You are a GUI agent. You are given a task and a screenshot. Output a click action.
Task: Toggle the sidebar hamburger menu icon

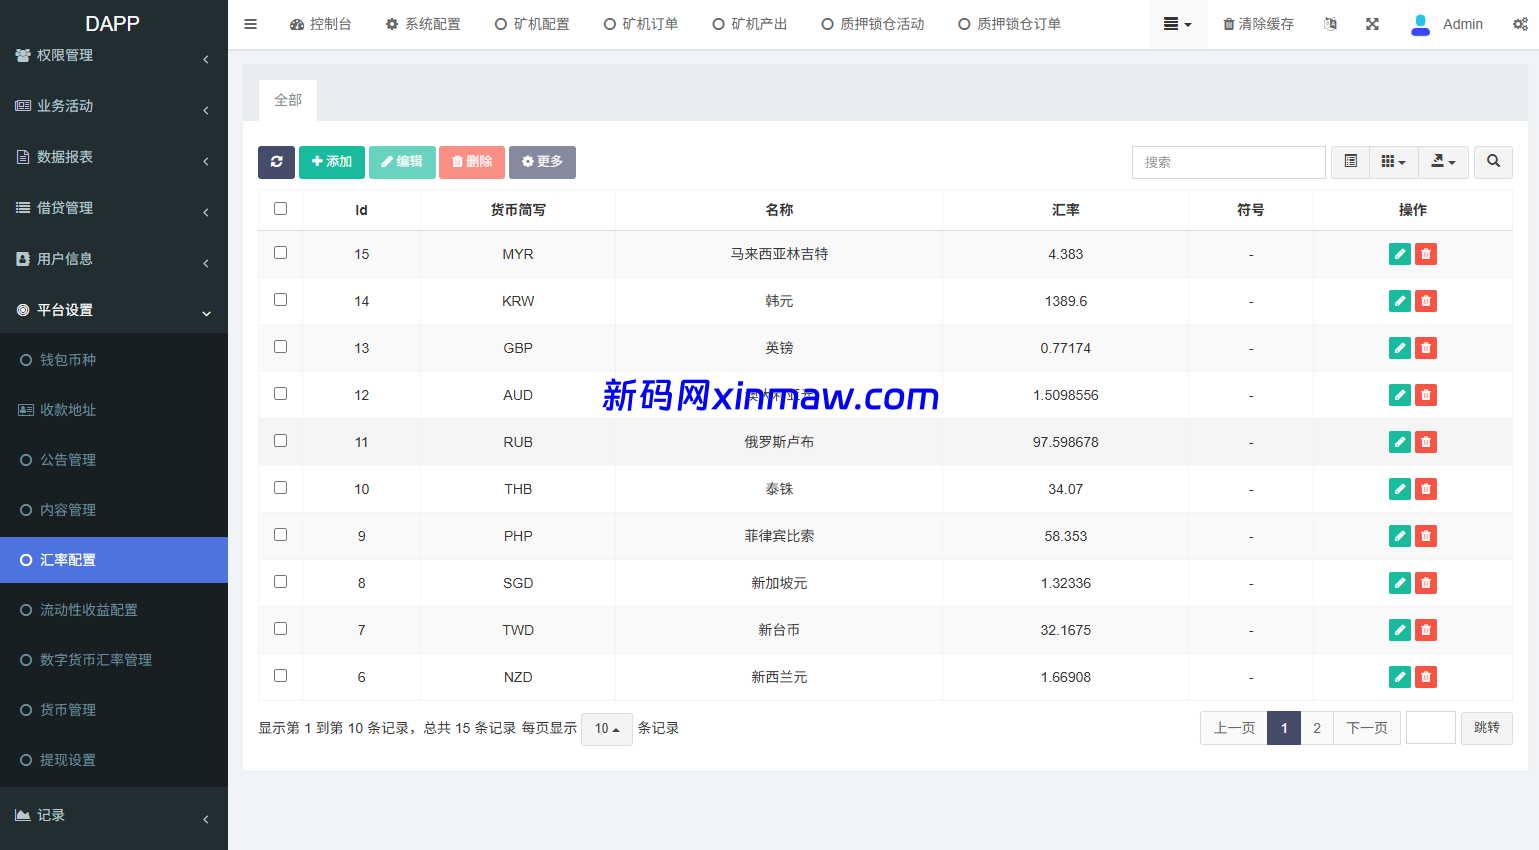pos(251,24)
